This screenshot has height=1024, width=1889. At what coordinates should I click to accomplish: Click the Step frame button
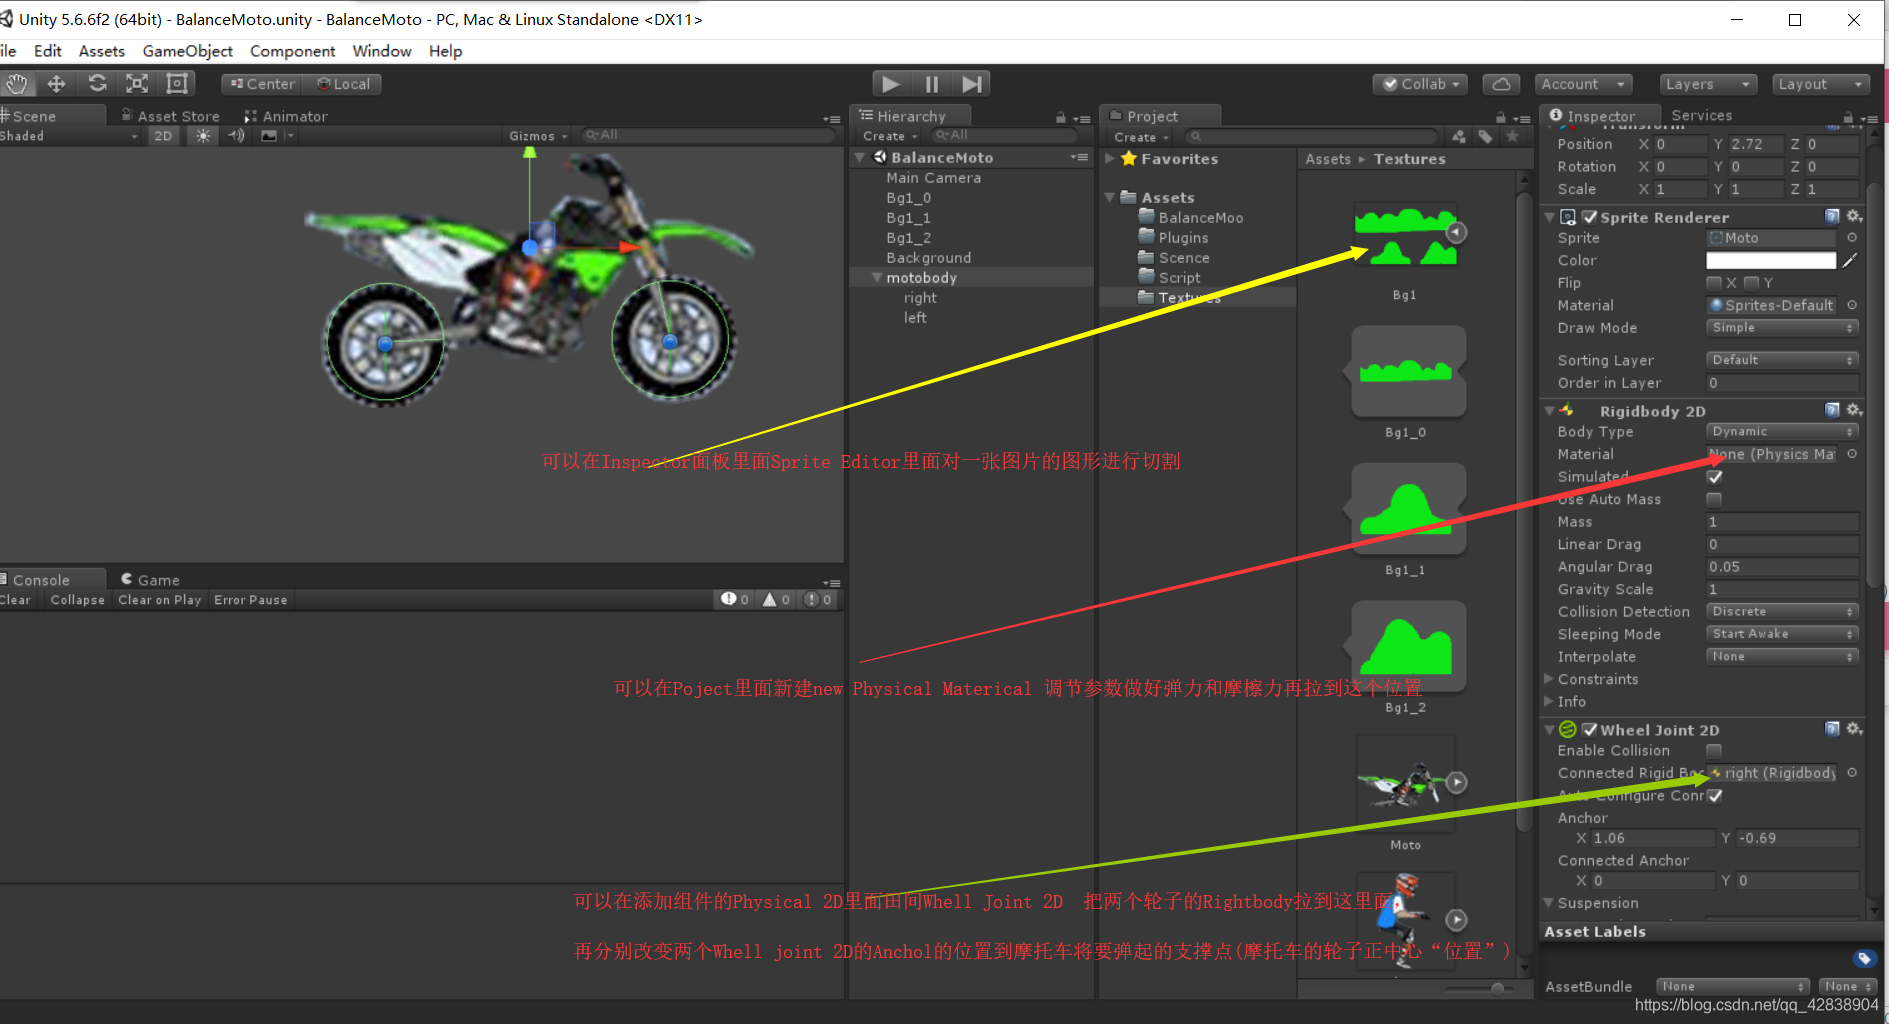971,84
